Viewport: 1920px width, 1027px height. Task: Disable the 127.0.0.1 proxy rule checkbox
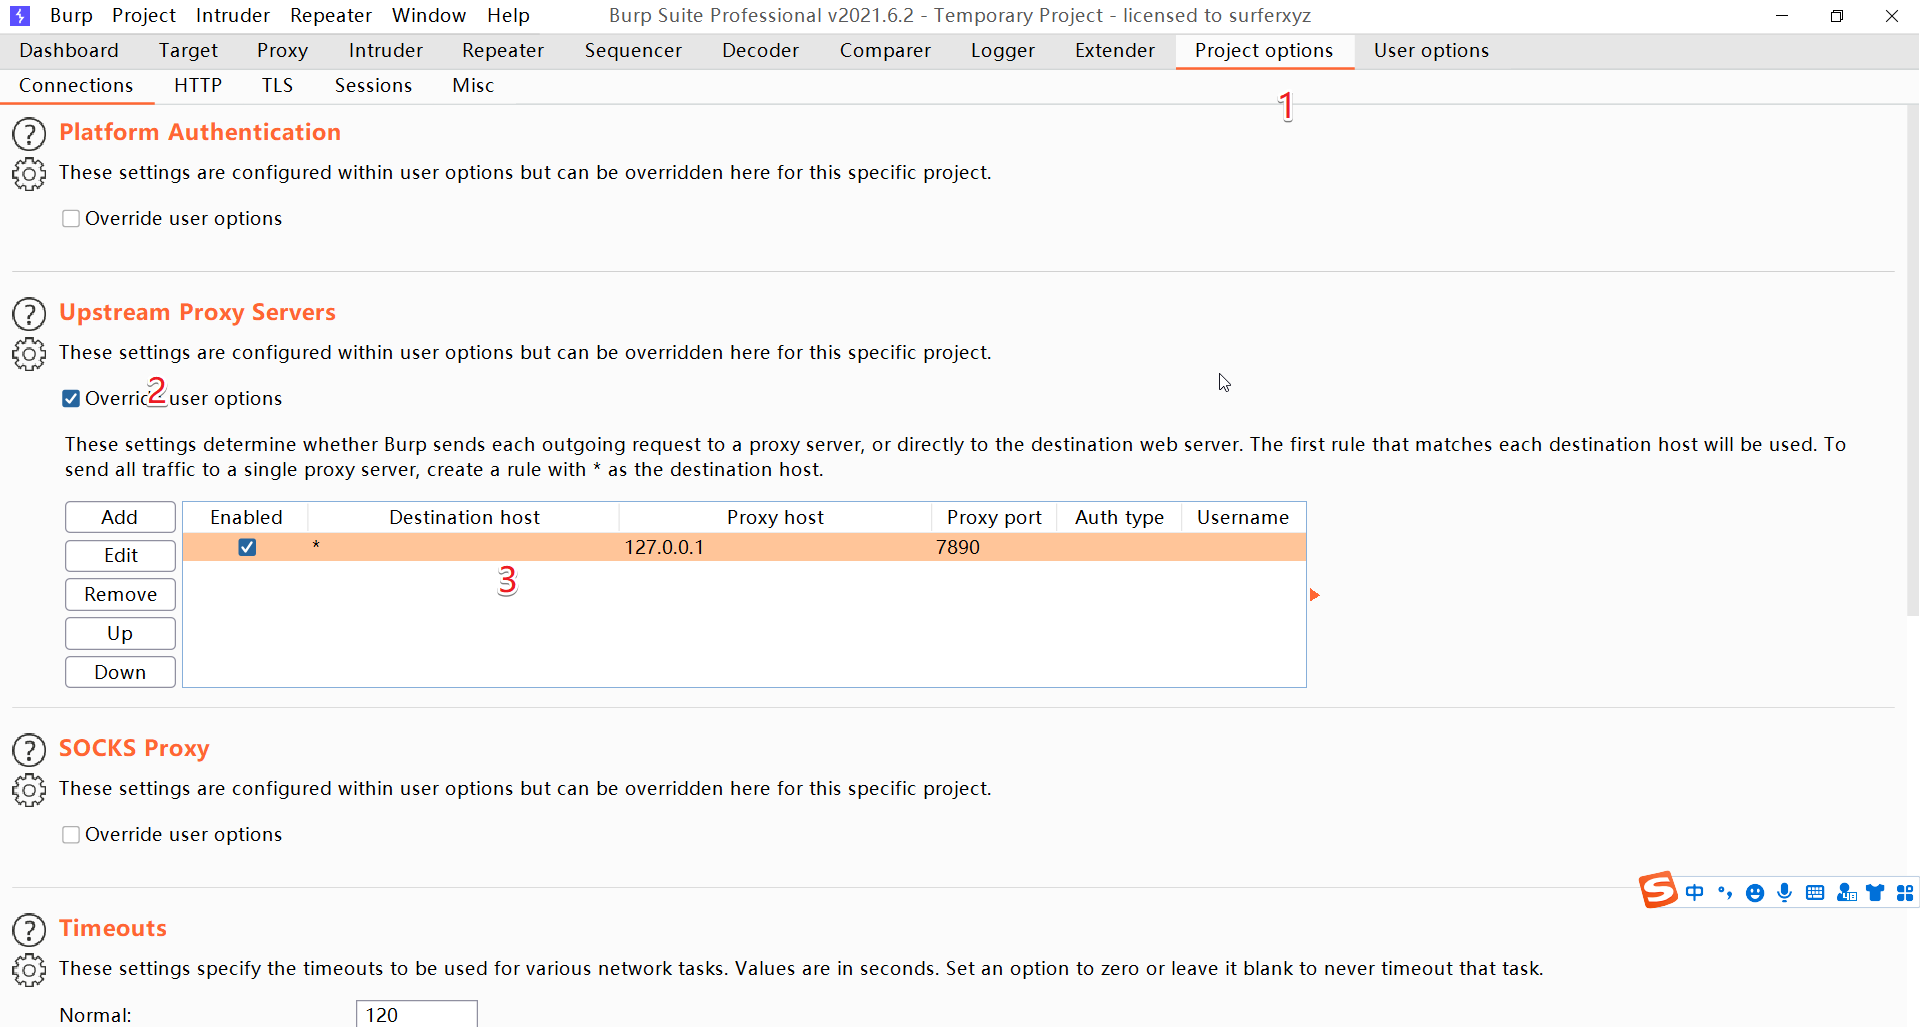247,547
